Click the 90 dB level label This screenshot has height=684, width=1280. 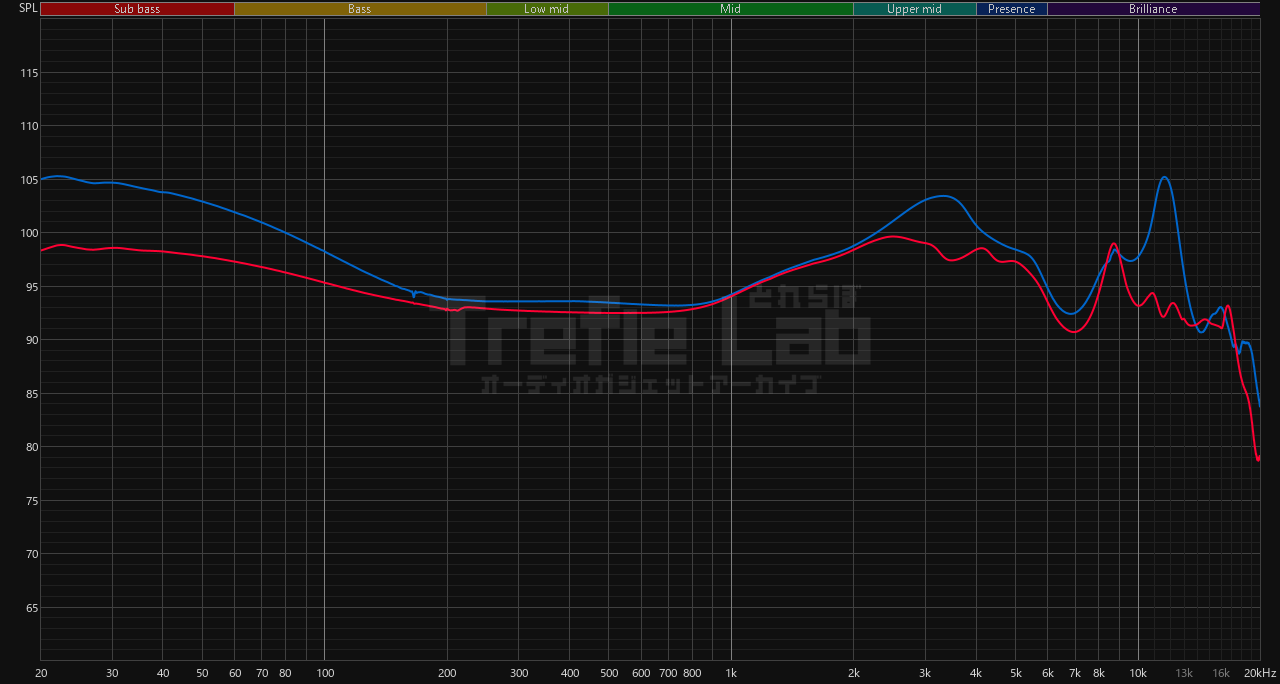coord(31,340)
